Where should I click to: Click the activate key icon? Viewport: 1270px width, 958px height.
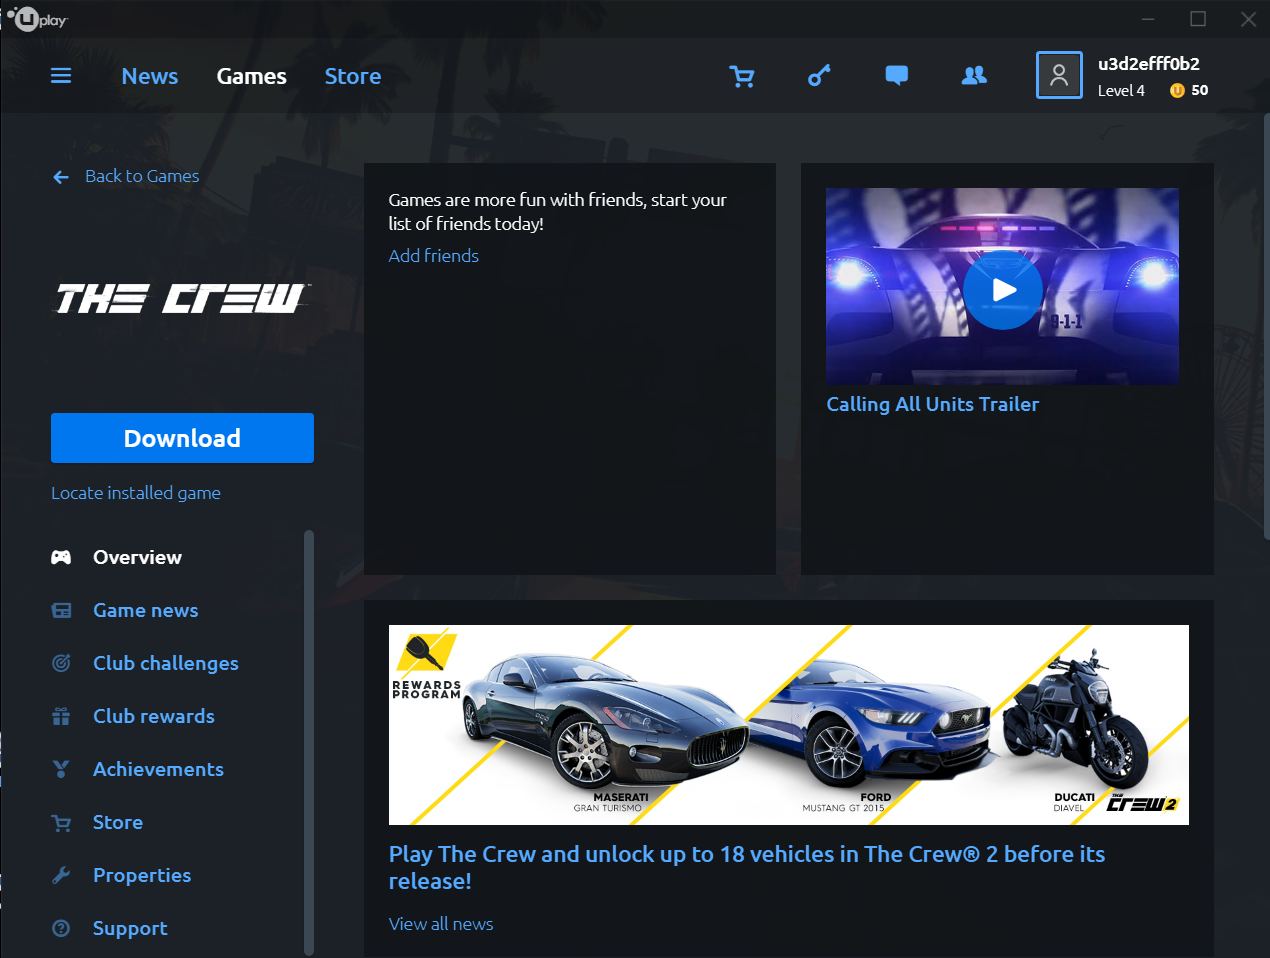click(819, 76)
